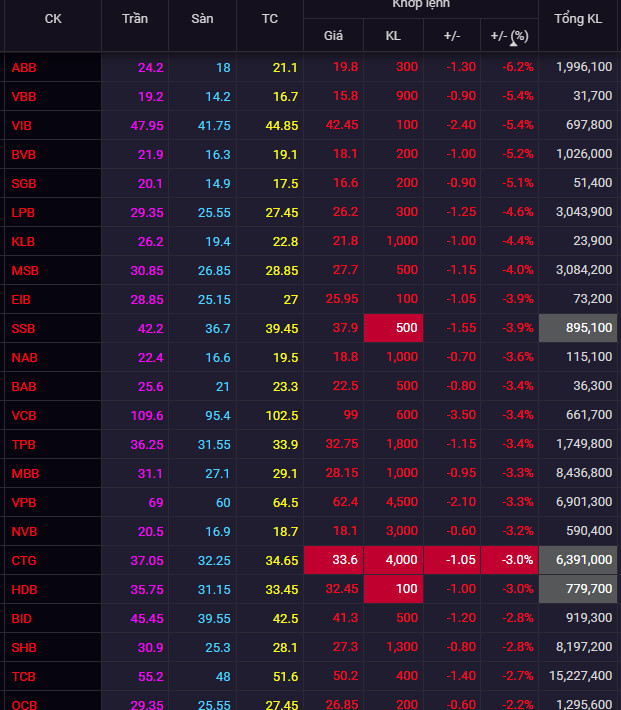
Task: Click BAB floor price 21
Action: pyautogui.click(x=222, y=387)
